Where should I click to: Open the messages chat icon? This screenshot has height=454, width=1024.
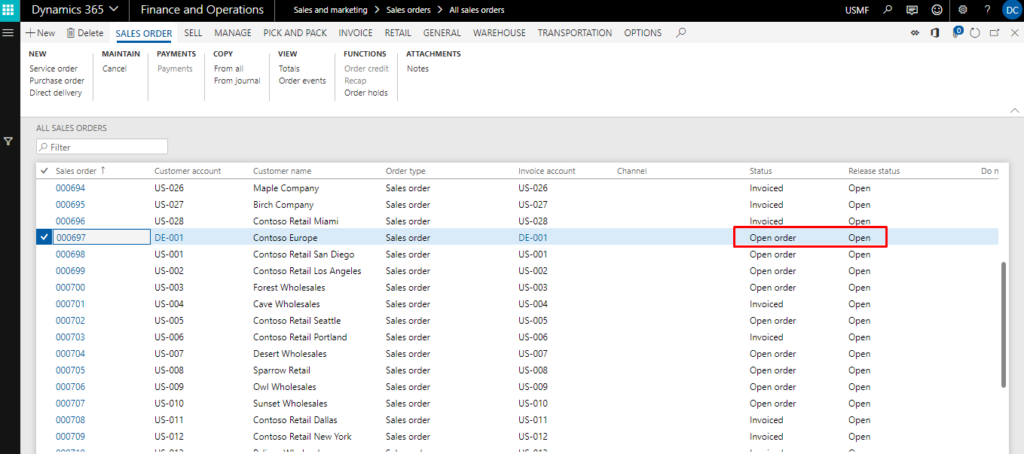pyautogui.click(x=912, y=10)
